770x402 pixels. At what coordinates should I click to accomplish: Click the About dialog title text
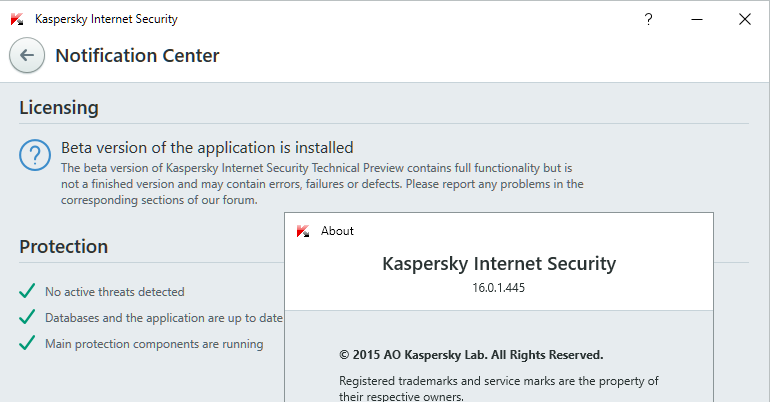(x=337, y=231)
